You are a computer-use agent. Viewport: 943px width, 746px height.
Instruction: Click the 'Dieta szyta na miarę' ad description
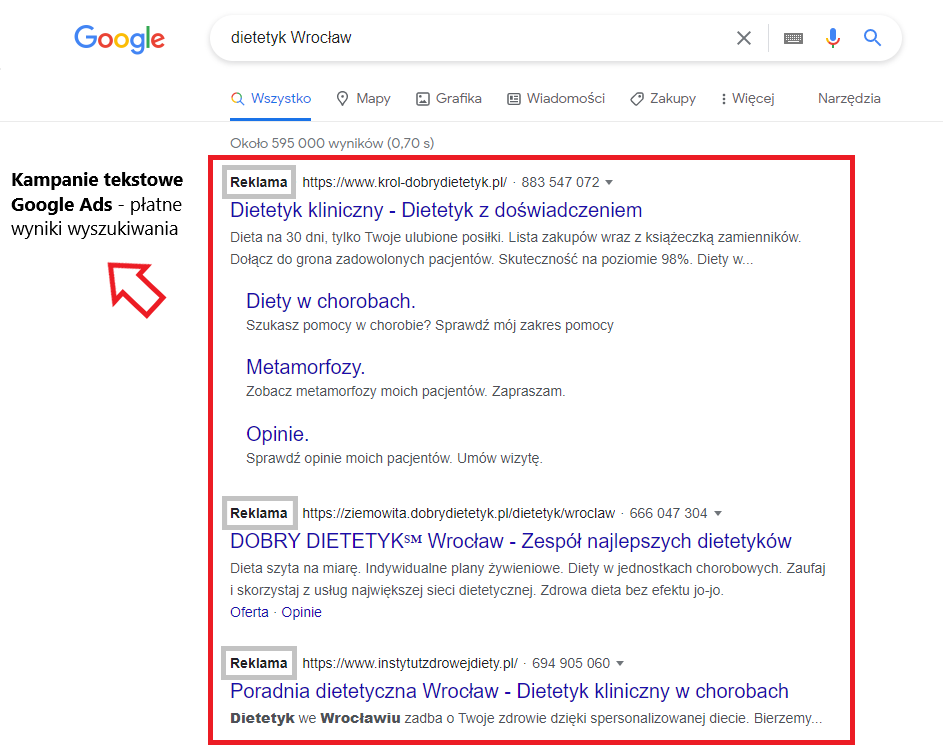tap(528, 579)
